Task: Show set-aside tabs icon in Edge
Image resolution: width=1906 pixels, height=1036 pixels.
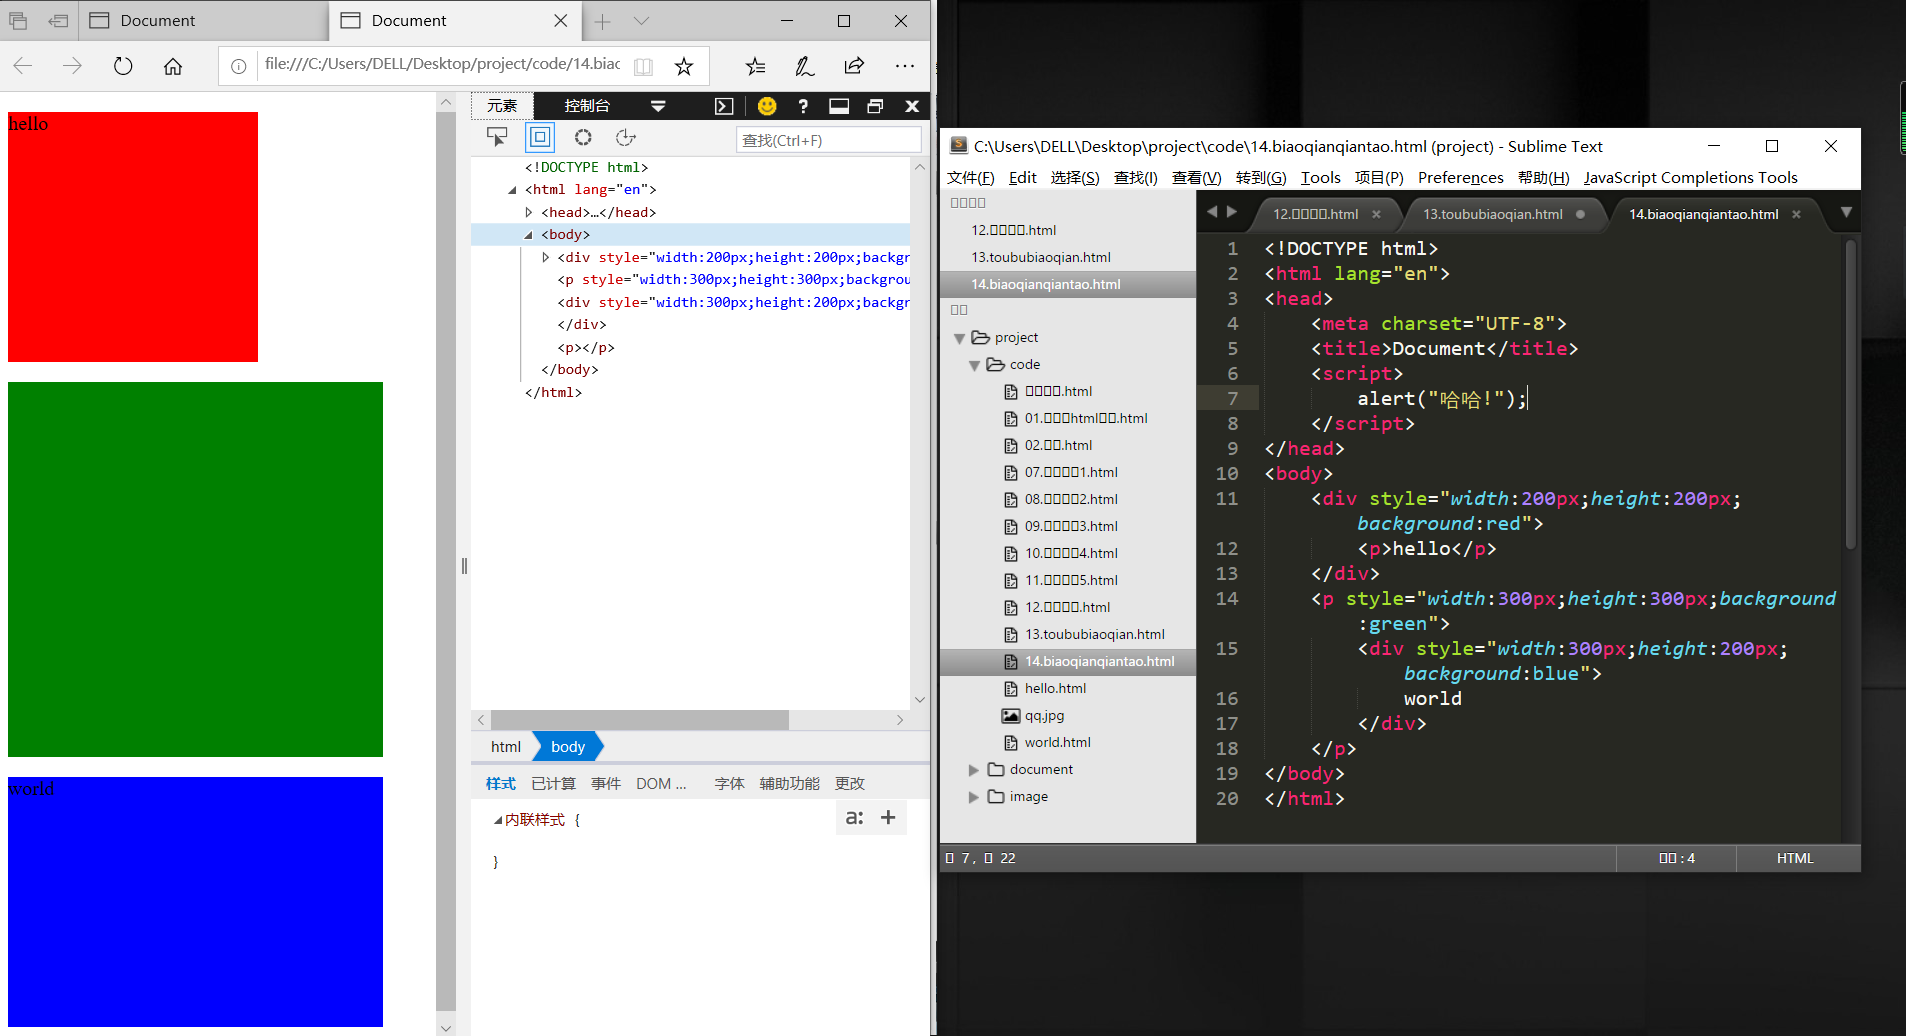Action: tap(18, 21)
